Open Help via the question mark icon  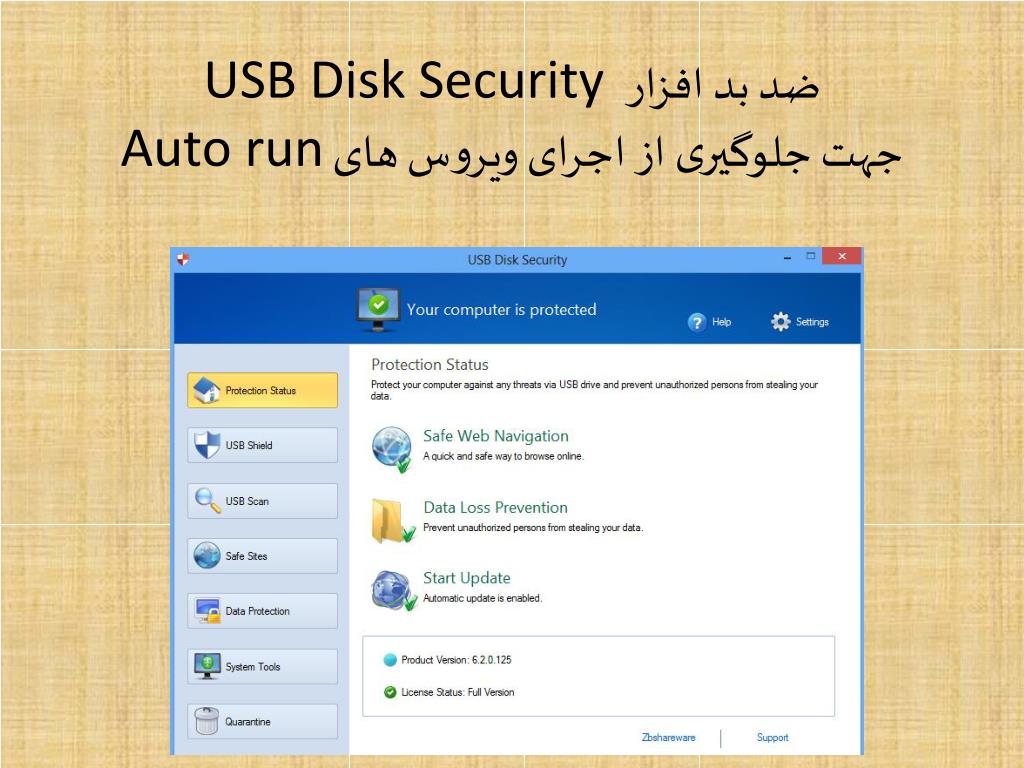click(x=697, y=322)
